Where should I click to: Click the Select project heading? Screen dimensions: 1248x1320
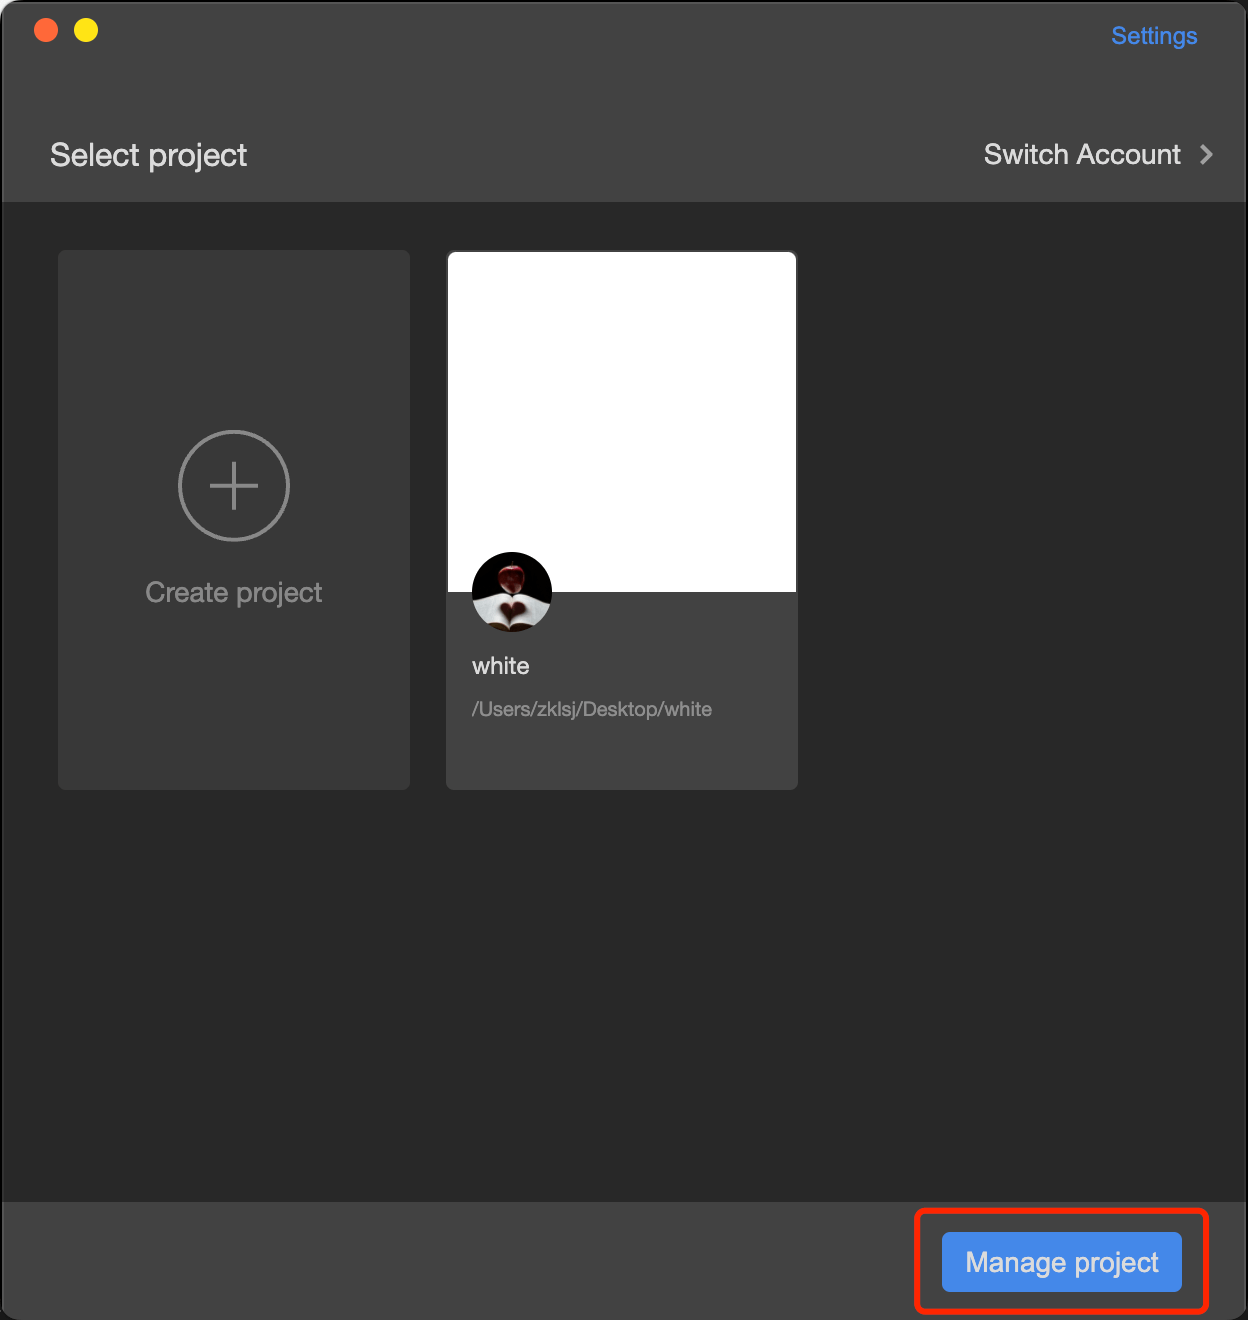coord(148,156)
